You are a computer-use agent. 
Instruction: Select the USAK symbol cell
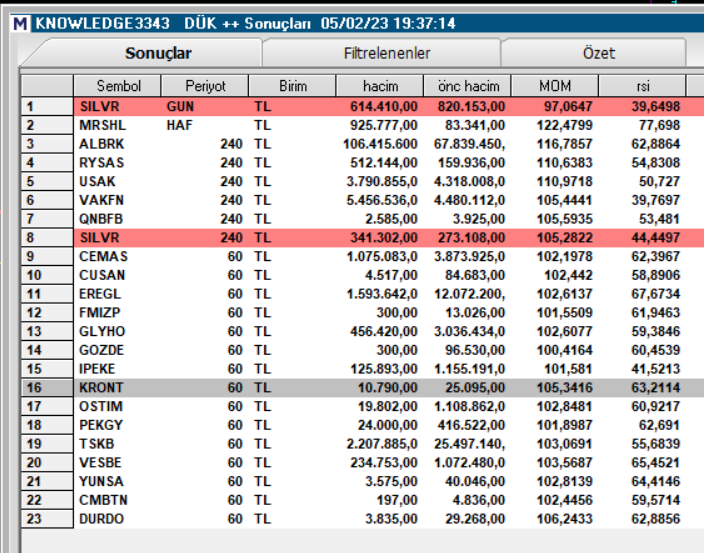point(97,181)
